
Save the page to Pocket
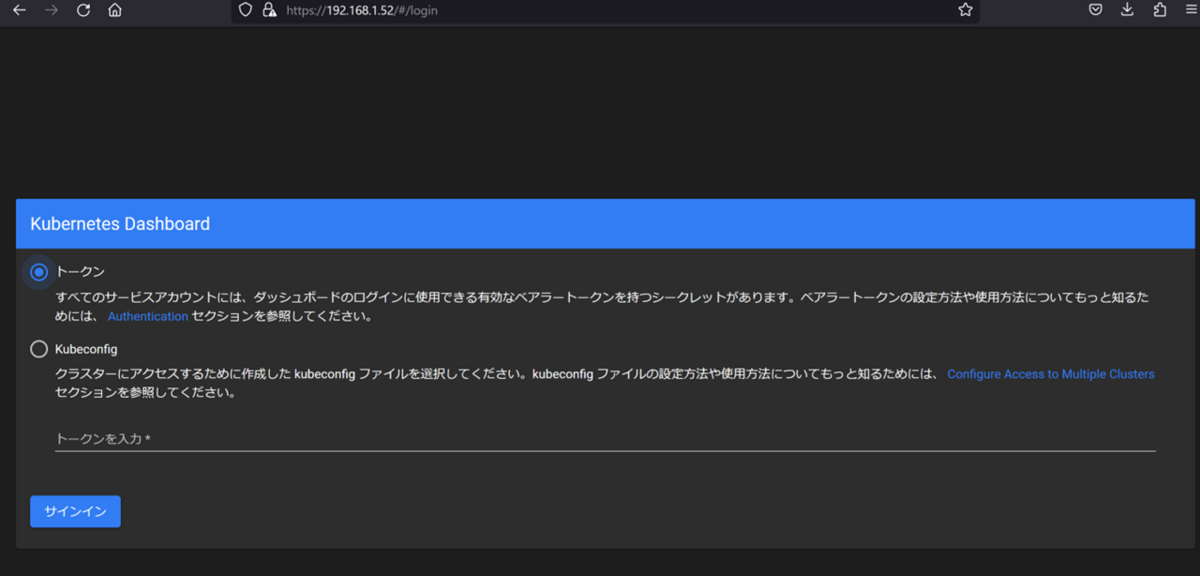[x=1095, y=11]
